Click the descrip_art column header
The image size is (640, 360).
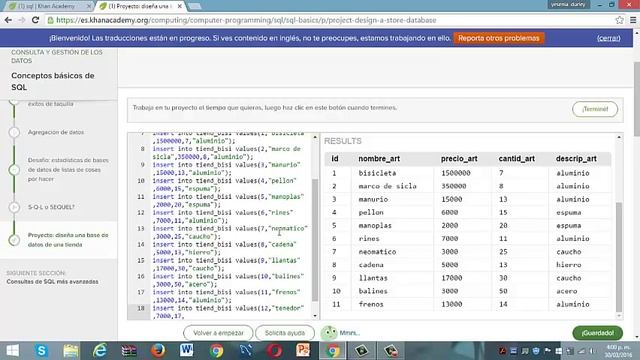[x=576, y=159]
